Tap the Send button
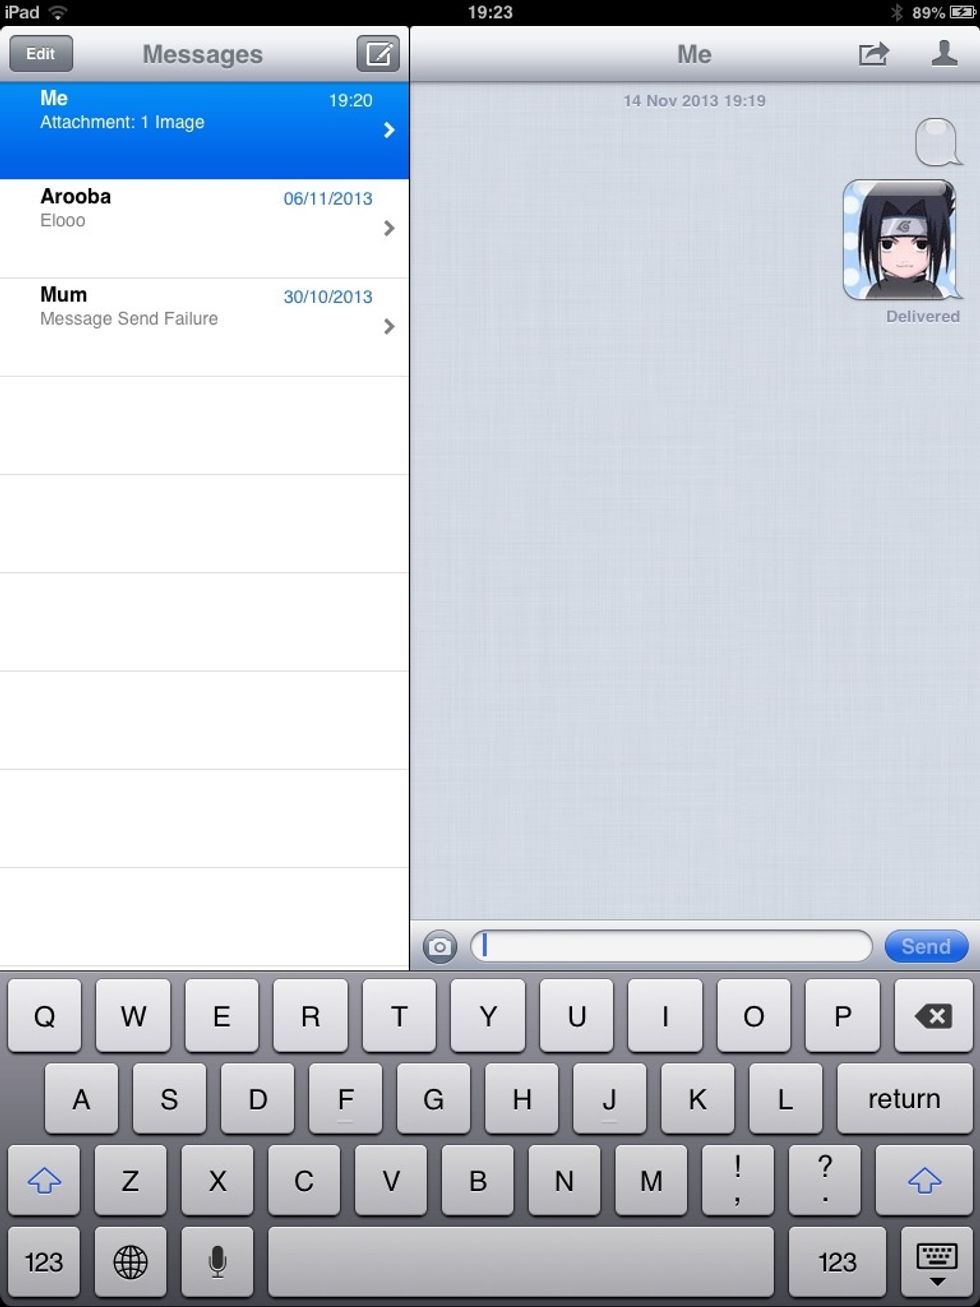 [926, 946]
